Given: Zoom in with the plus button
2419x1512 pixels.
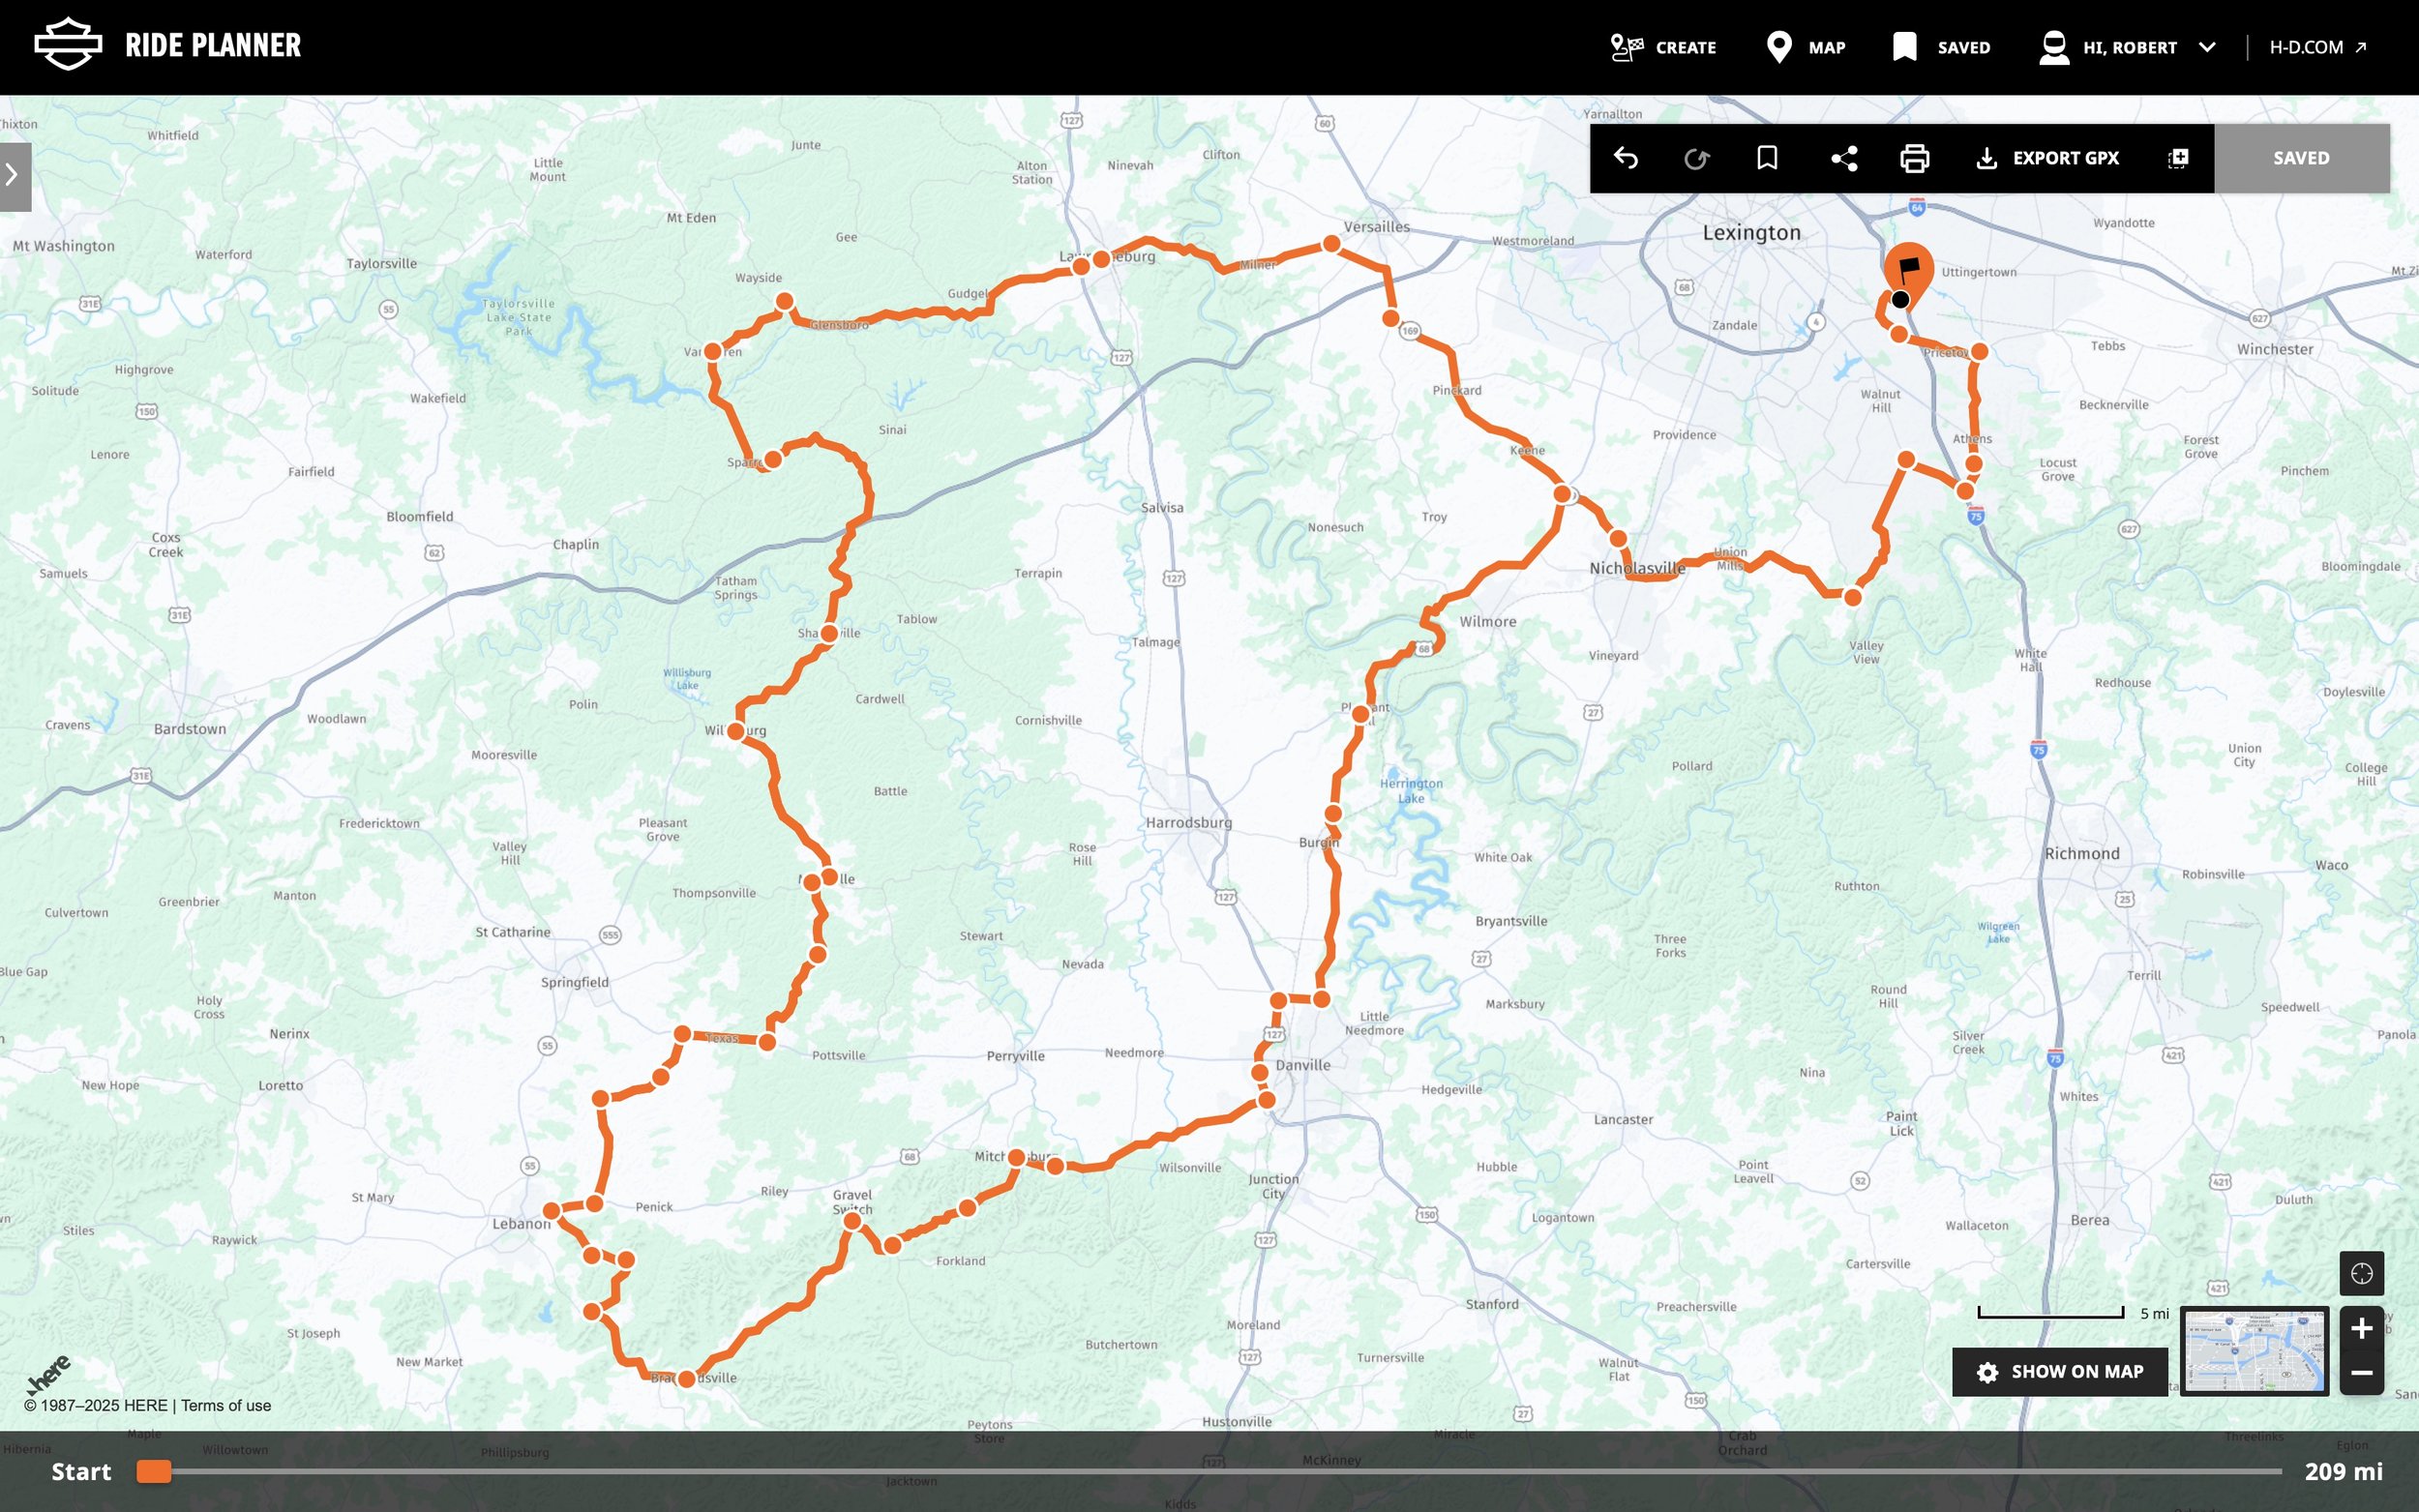Looking at the screenshot, I should [2361, 1328].
